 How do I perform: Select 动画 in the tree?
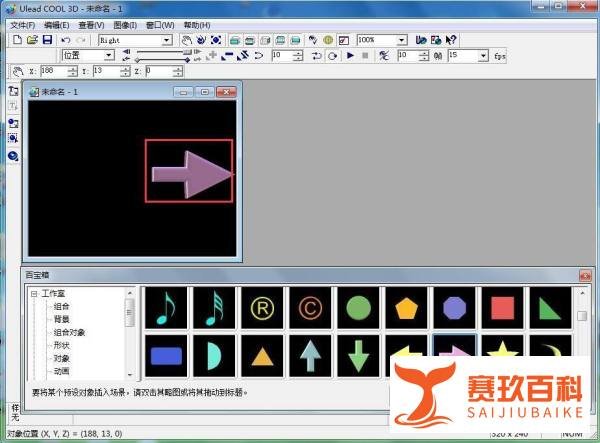(61, 371)
